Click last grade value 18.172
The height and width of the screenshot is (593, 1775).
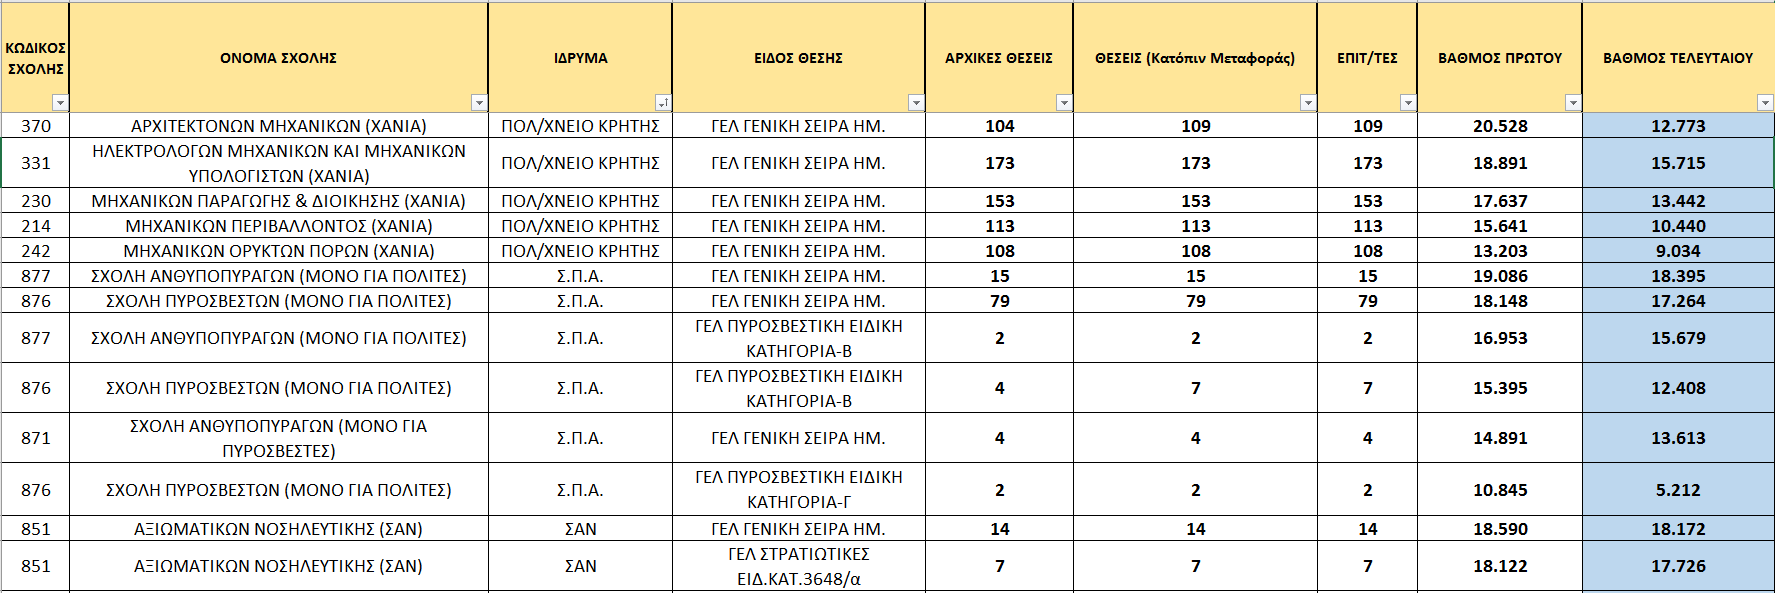1678,529
